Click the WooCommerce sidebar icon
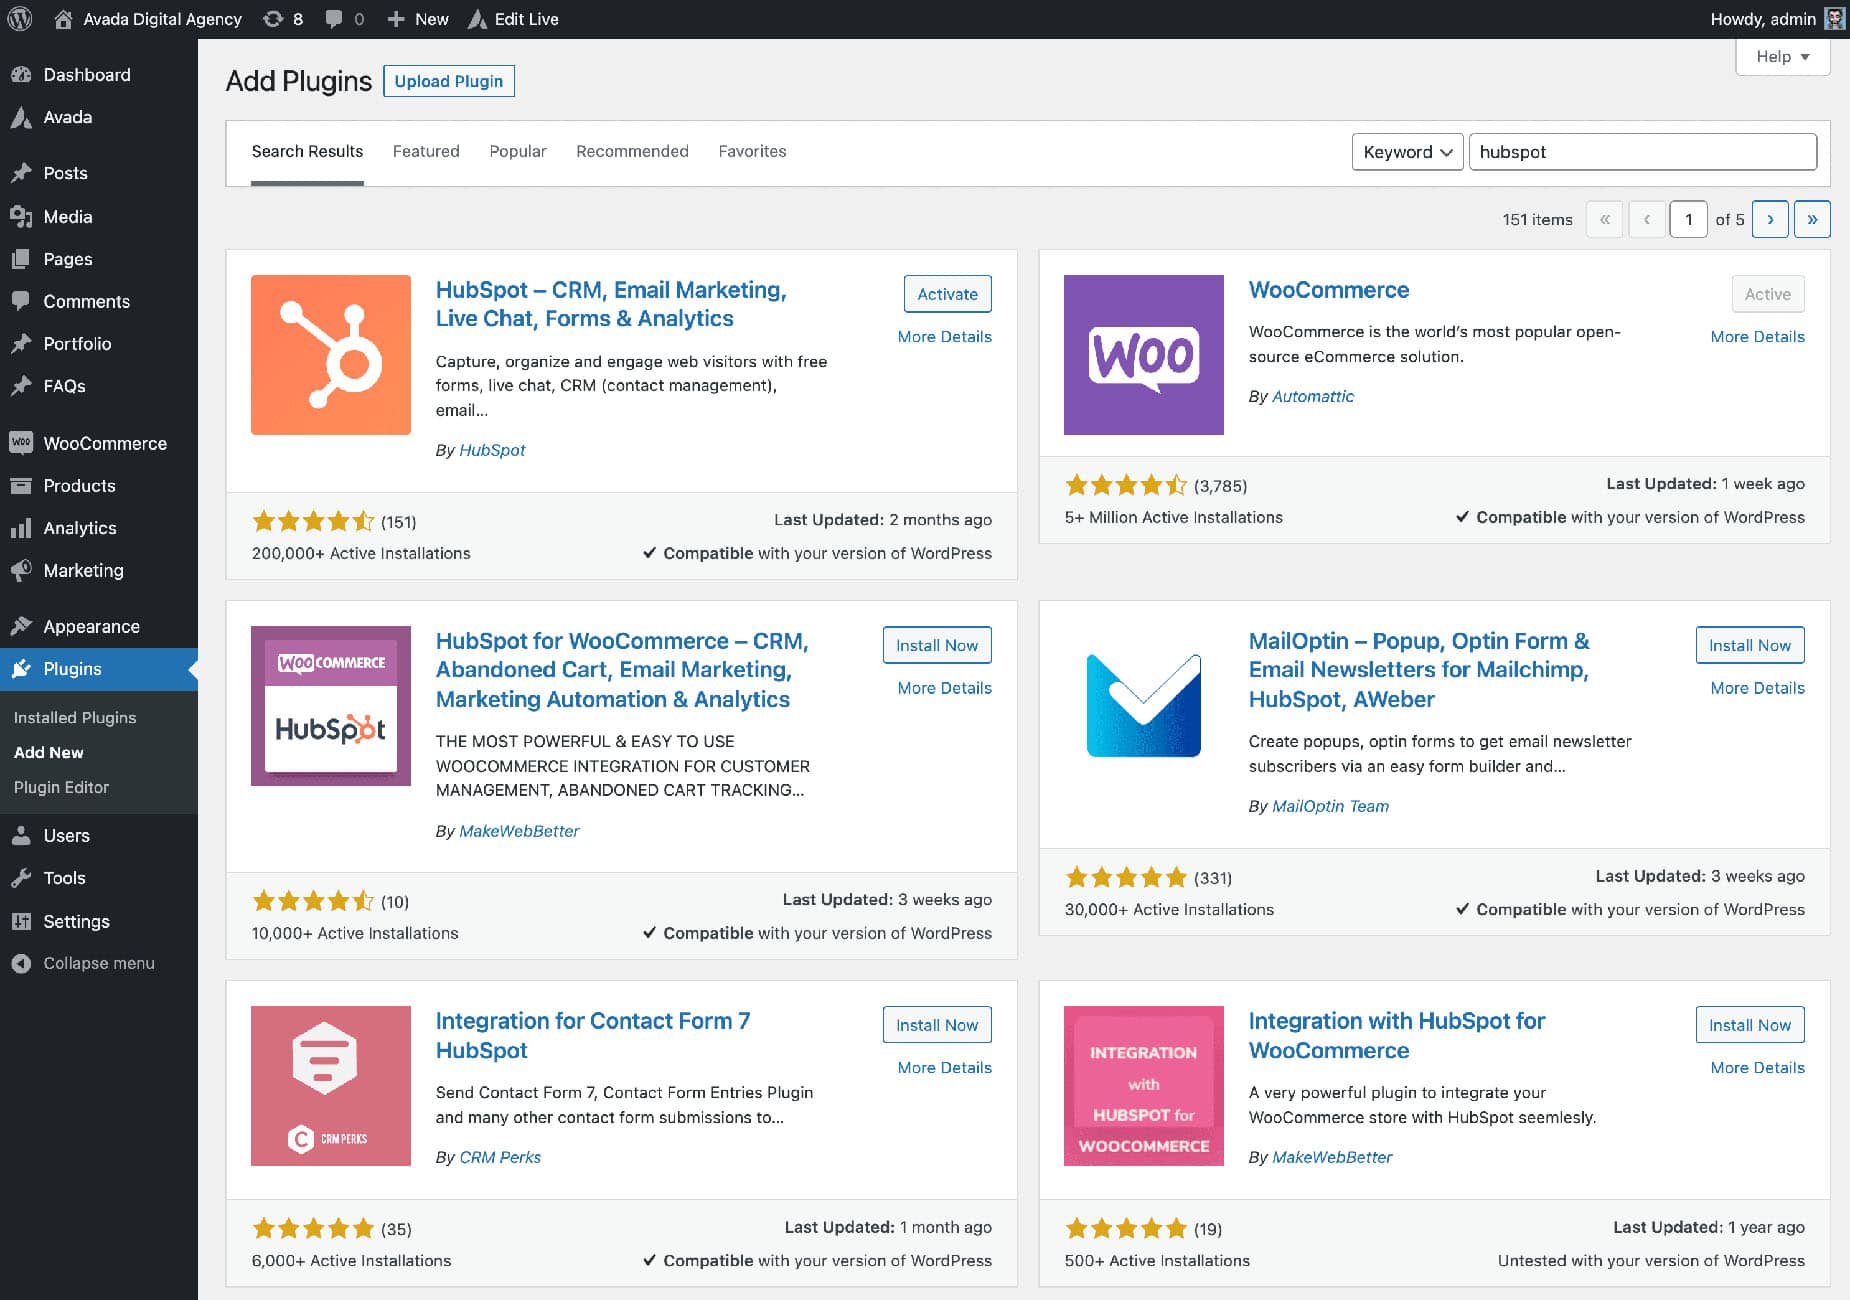The height and width of the screenshot is (1300, 1850). click(x=21, y=443)
